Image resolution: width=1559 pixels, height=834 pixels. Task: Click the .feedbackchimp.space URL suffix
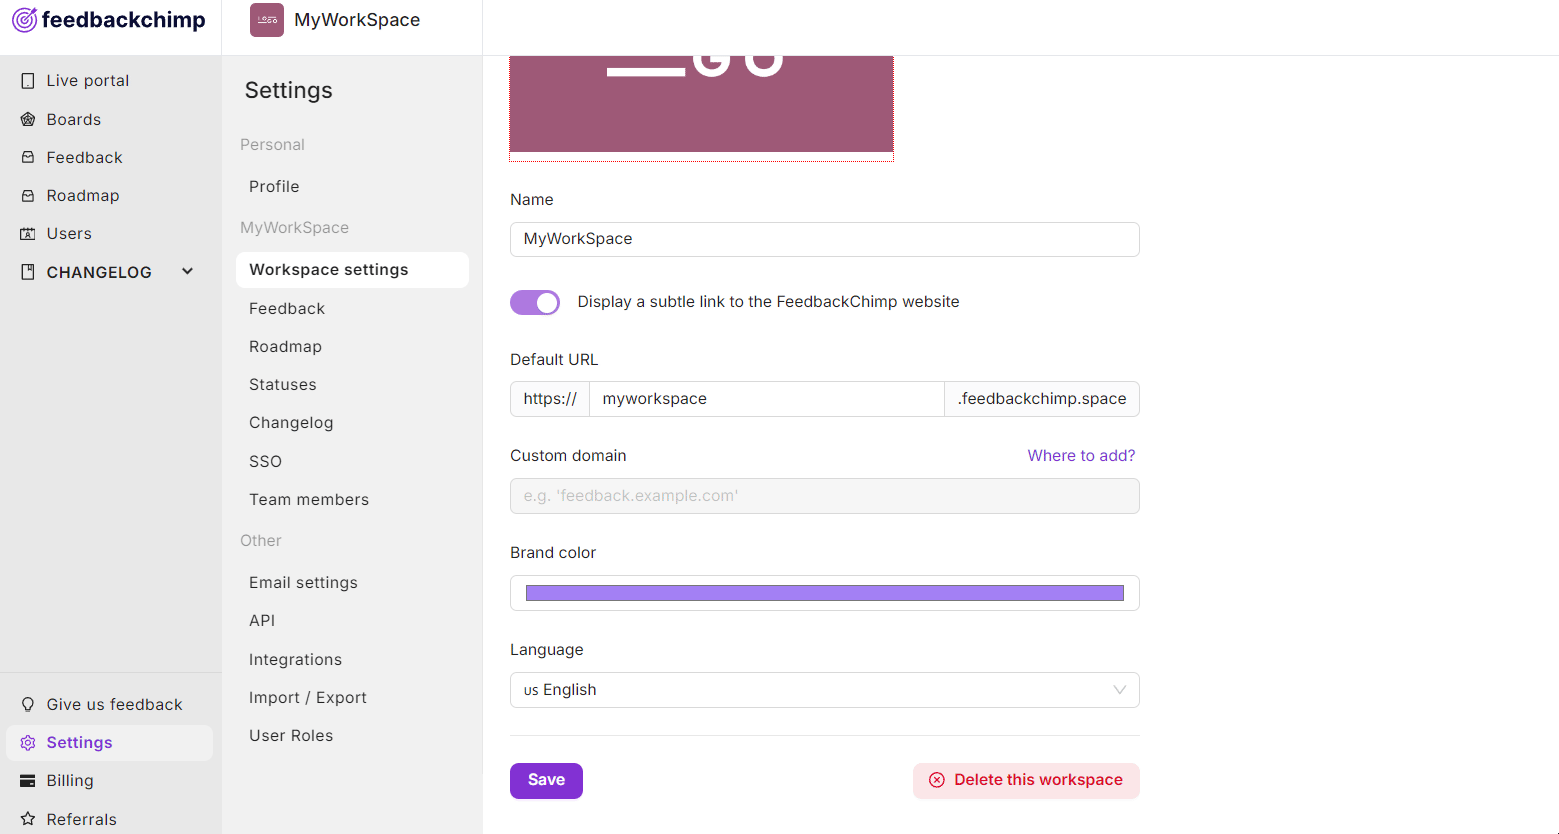click(x=1042, y=399)
